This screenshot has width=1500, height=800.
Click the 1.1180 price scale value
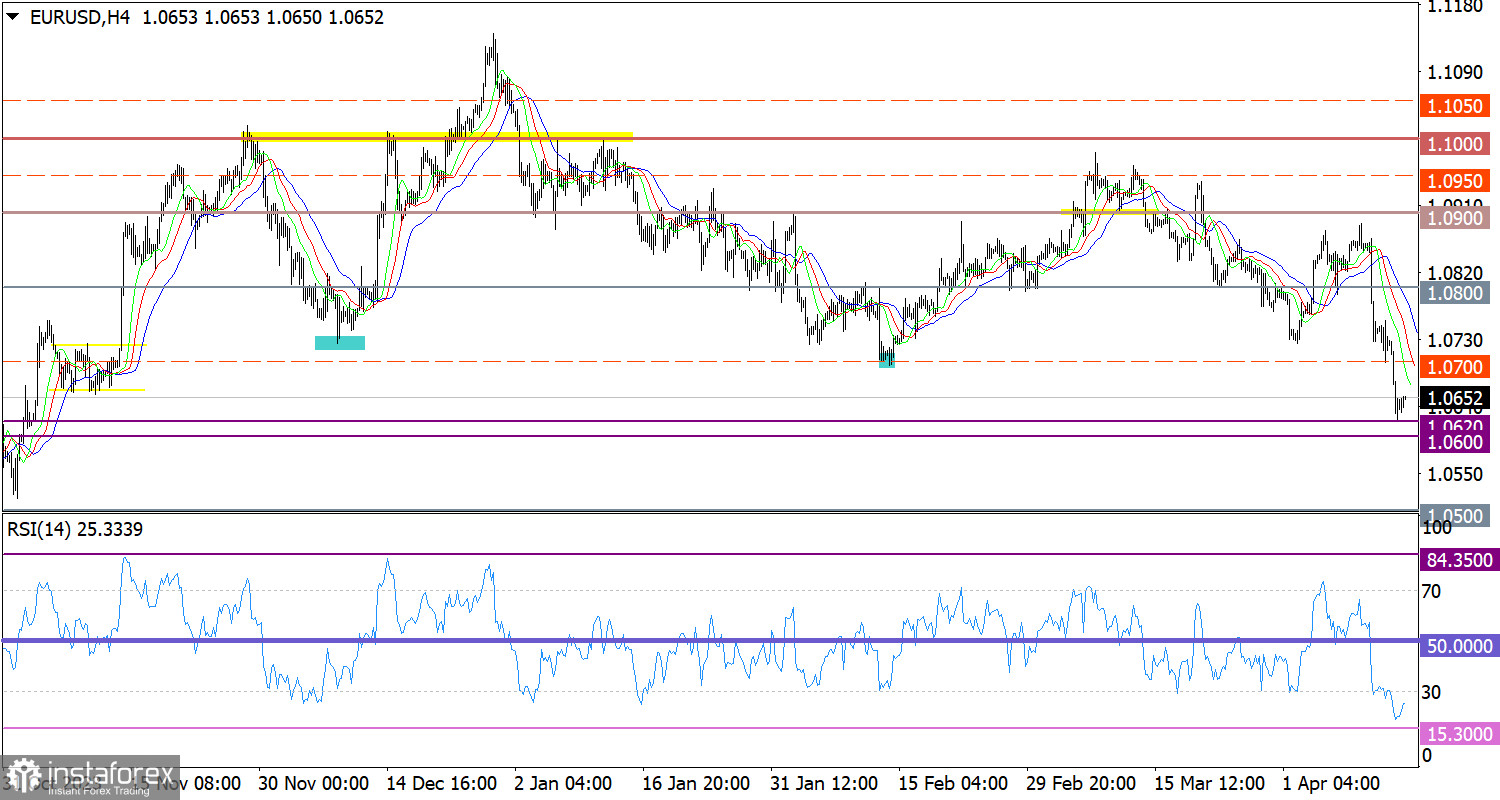(1455, 6)
